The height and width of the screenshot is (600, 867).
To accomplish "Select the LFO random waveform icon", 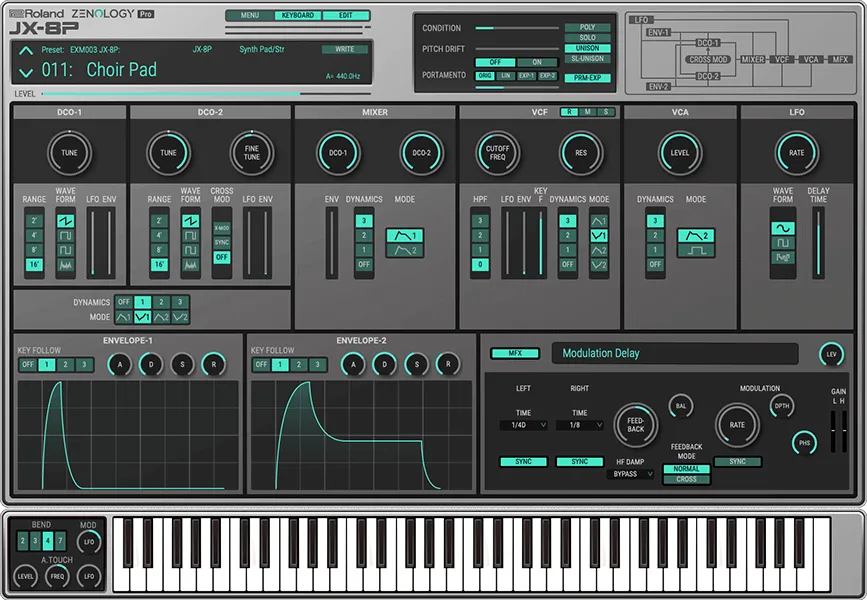I will (x=783, y=258).
